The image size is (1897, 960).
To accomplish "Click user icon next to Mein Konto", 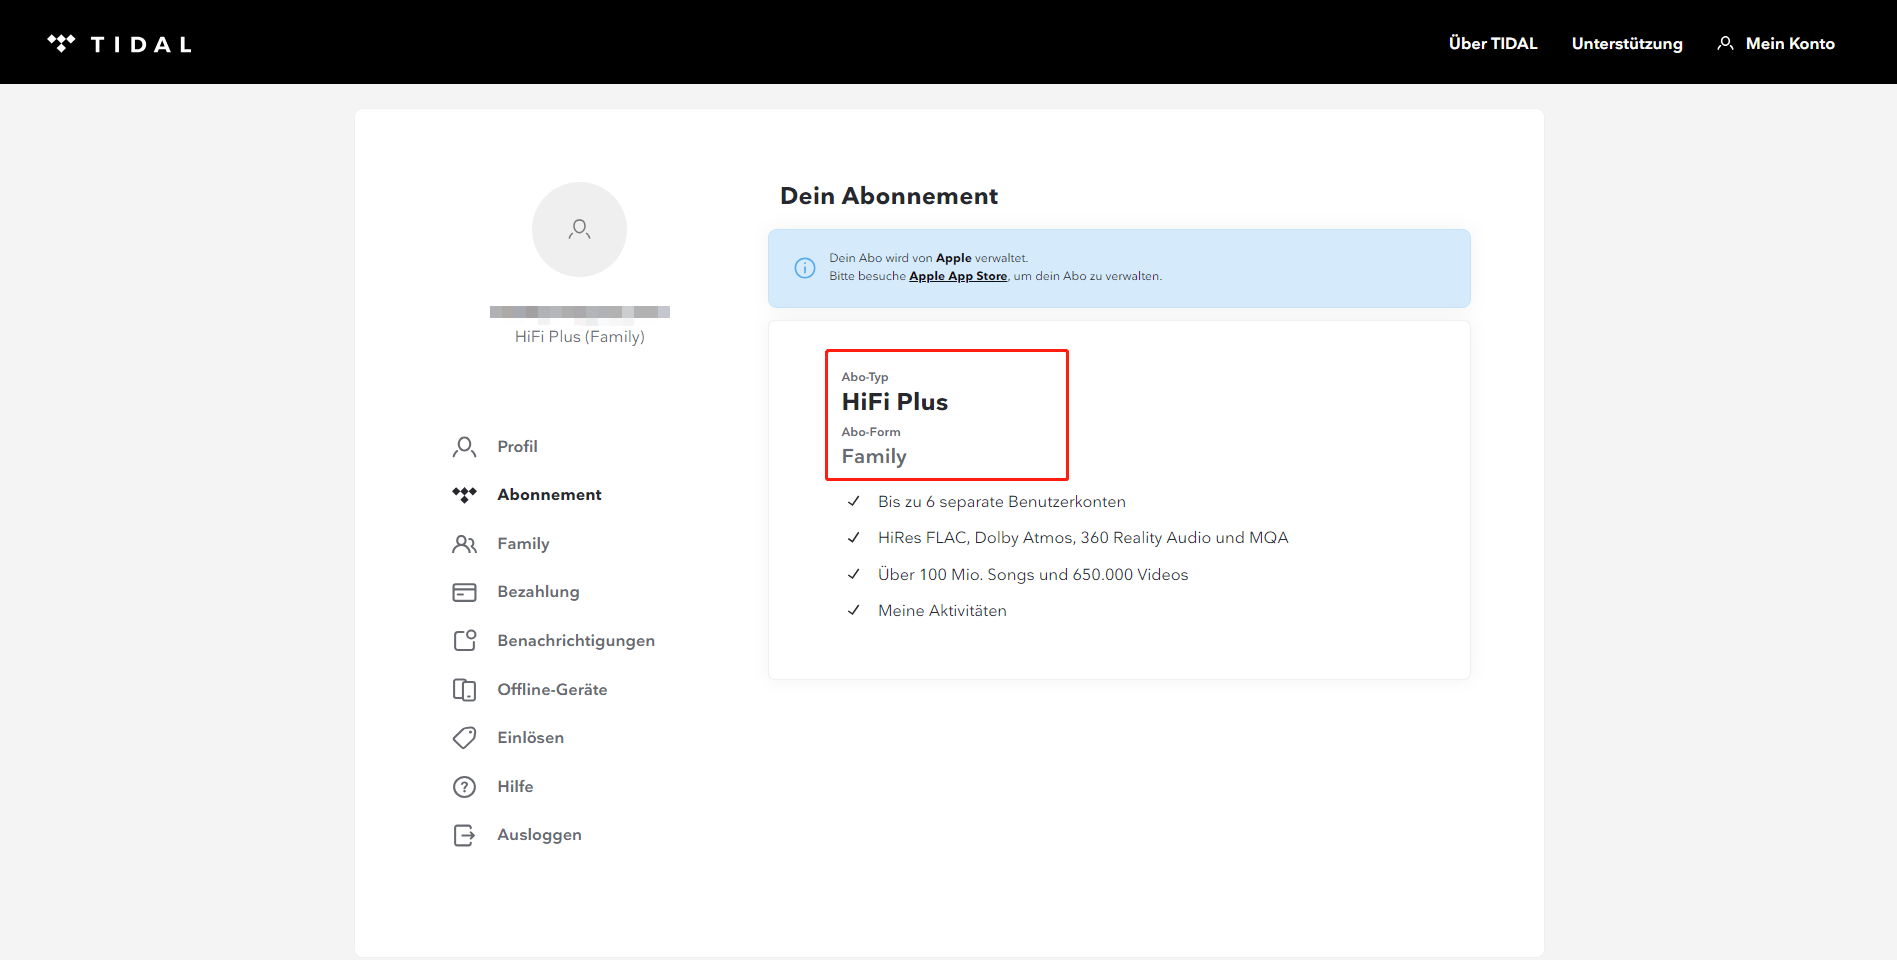I will [x=1725, y=43].
